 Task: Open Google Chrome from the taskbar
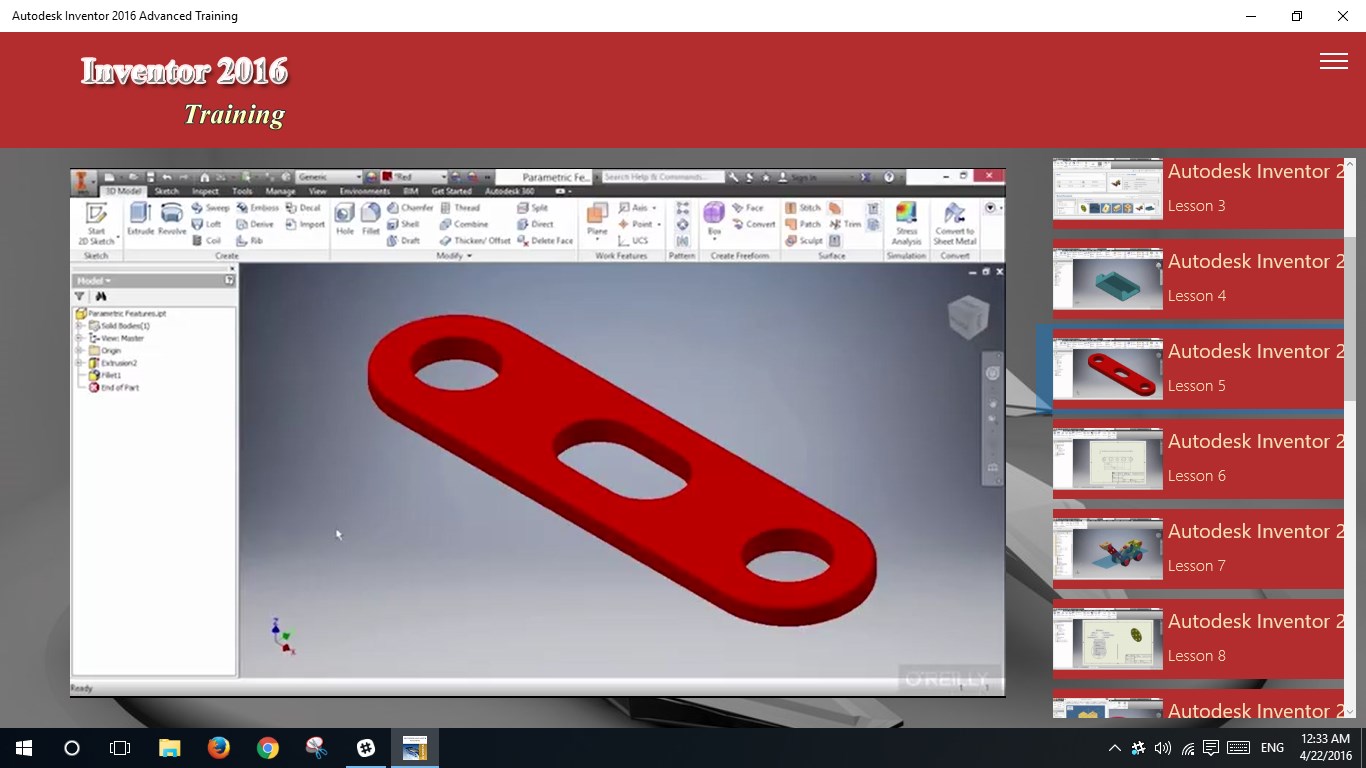coord(267,747)
